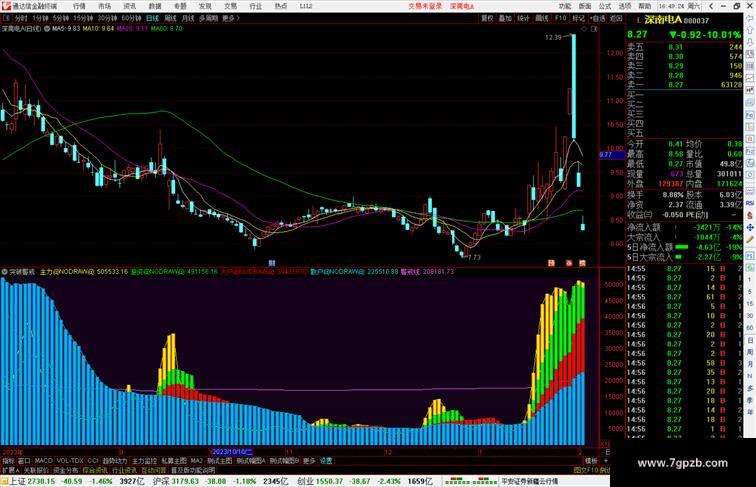Open the 功能 menu at top right
The image size is (756, 487).
click(x=565, y=6)
